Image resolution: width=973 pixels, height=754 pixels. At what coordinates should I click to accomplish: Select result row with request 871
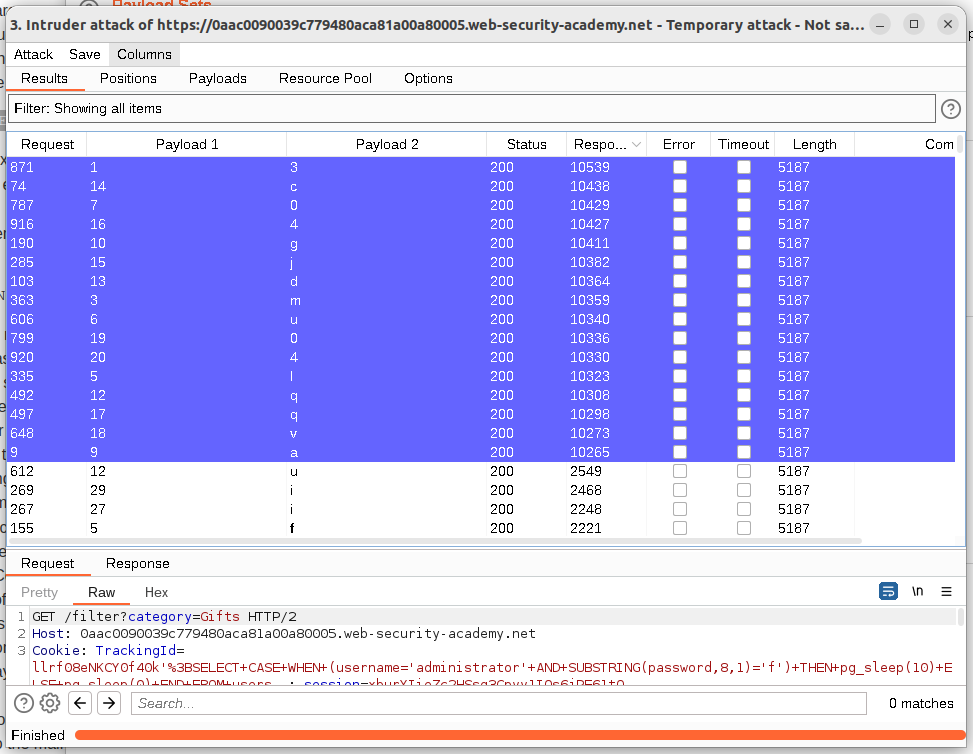click(481, 167)
